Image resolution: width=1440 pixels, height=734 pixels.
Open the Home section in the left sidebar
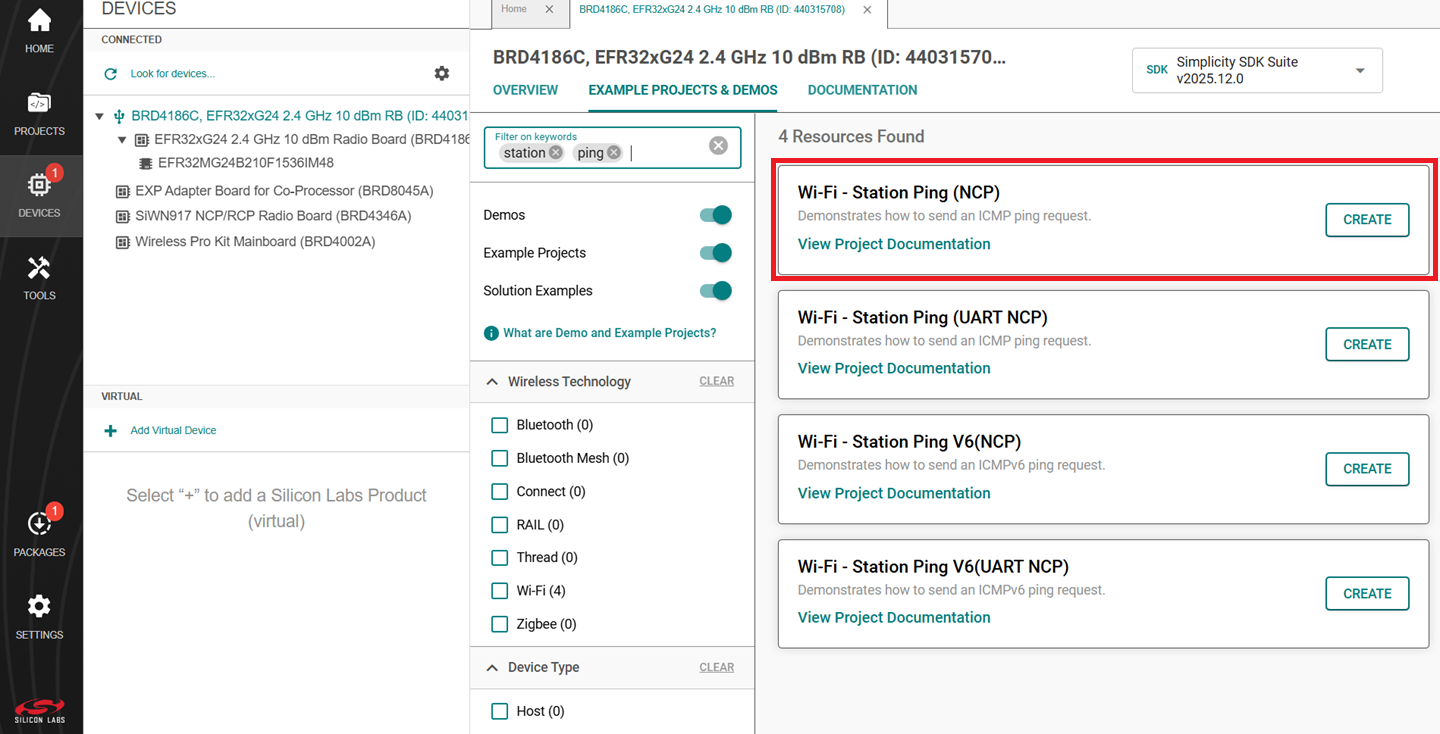click(39, 25)
